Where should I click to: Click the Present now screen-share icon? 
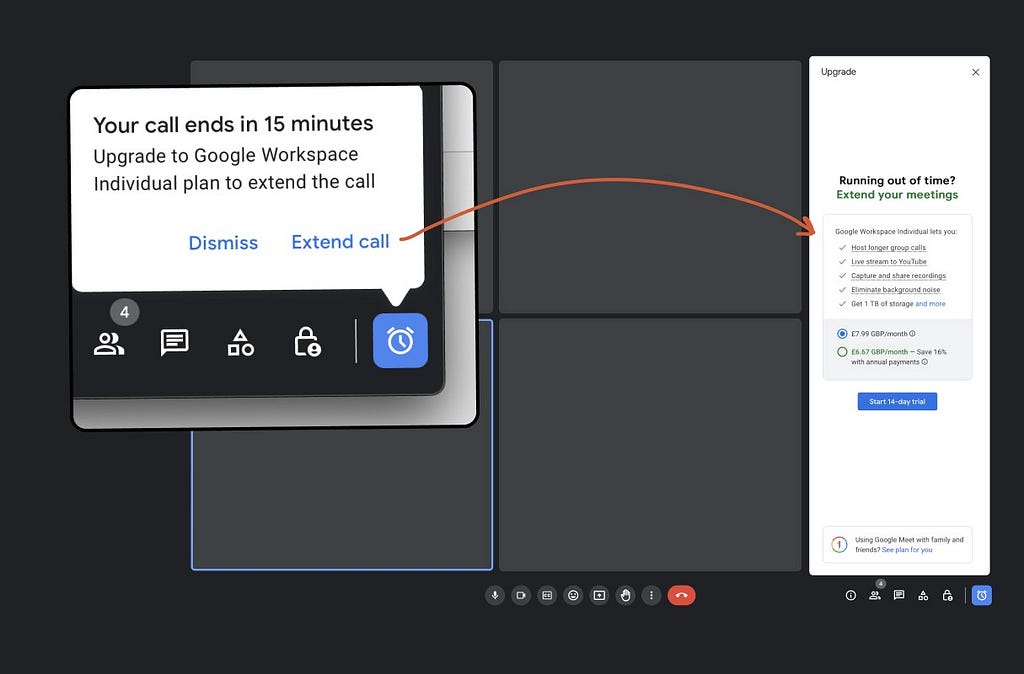600,595
